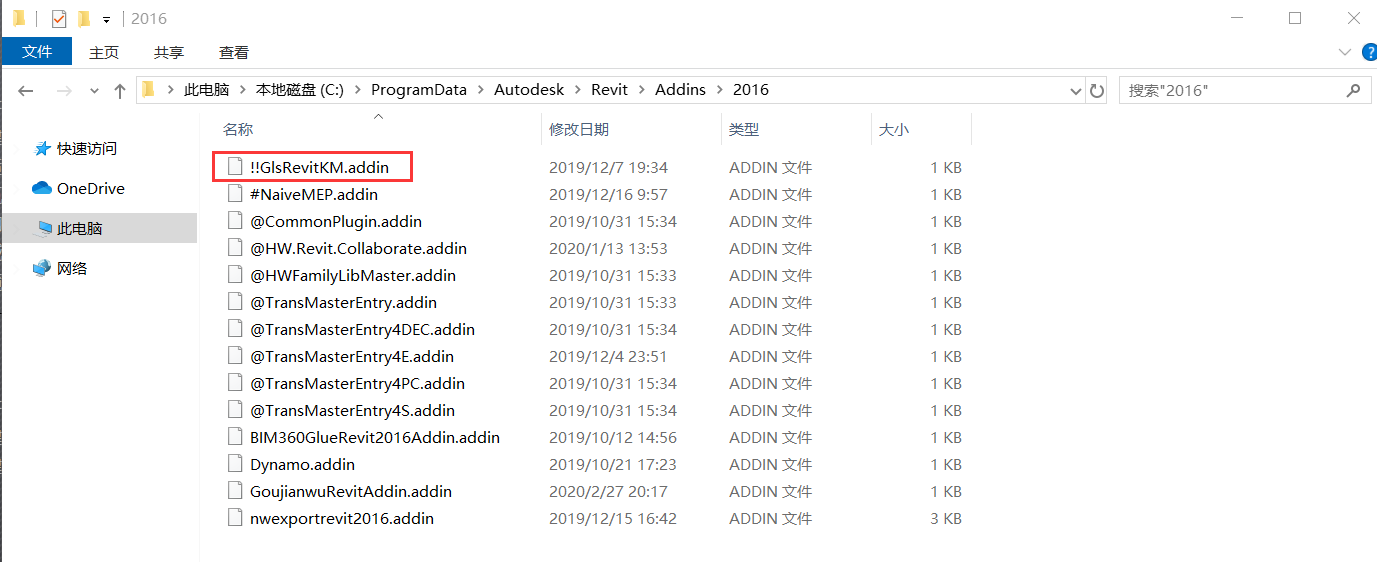Click file icon of #NaiveMEP.addin

(235, 194)
